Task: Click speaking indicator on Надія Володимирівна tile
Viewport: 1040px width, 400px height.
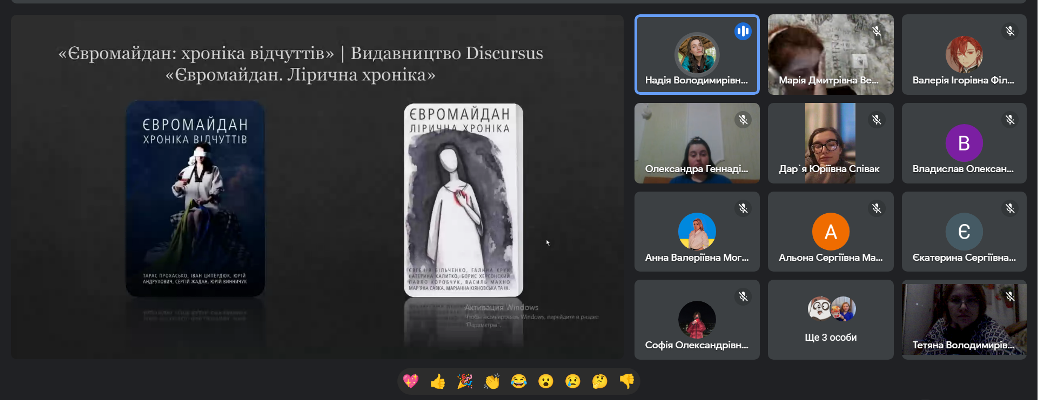Action: (743, 31)
